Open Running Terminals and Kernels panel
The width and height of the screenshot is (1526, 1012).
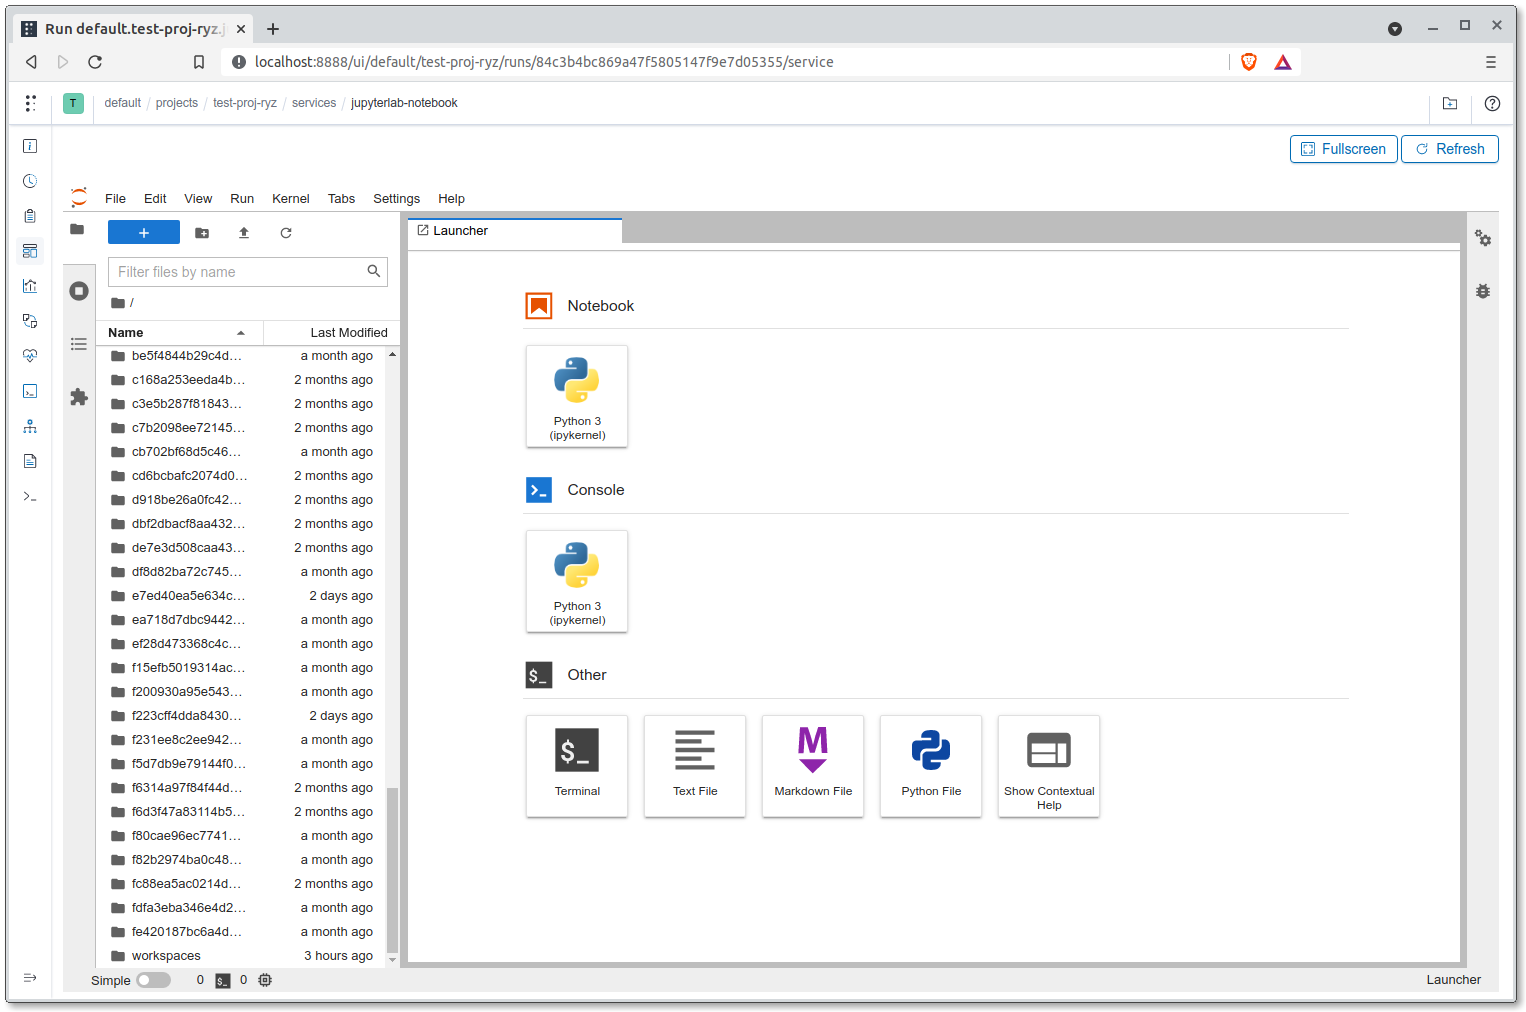tap(79, 291)
